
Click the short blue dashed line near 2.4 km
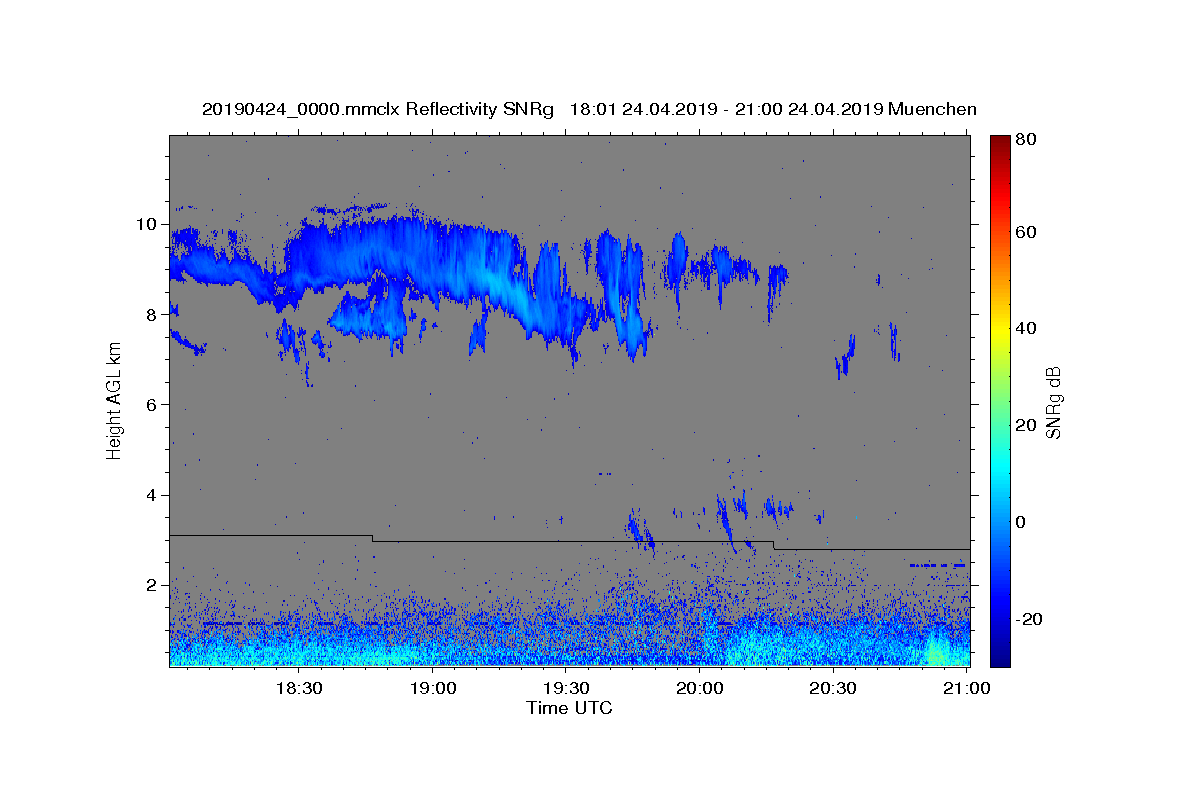[937, 565]
